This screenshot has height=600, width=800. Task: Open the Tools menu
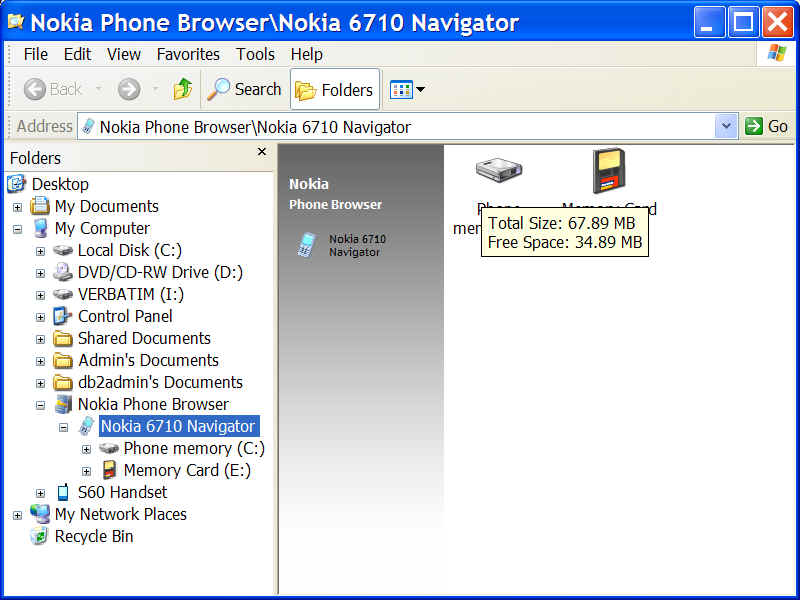click(255, 54)
